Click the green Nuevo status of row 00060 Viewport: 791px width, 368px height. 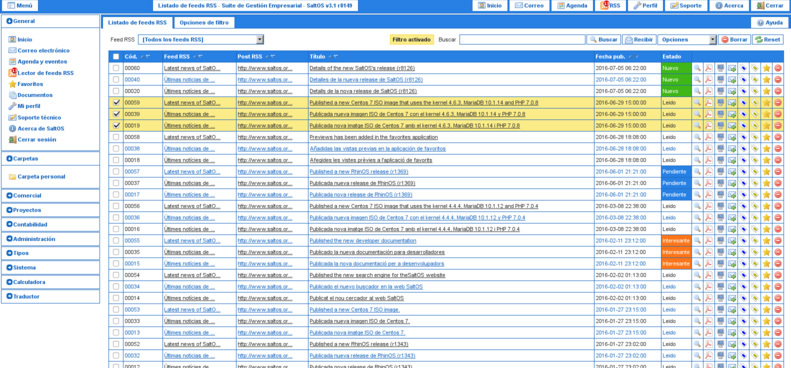[x=676, y=68]
